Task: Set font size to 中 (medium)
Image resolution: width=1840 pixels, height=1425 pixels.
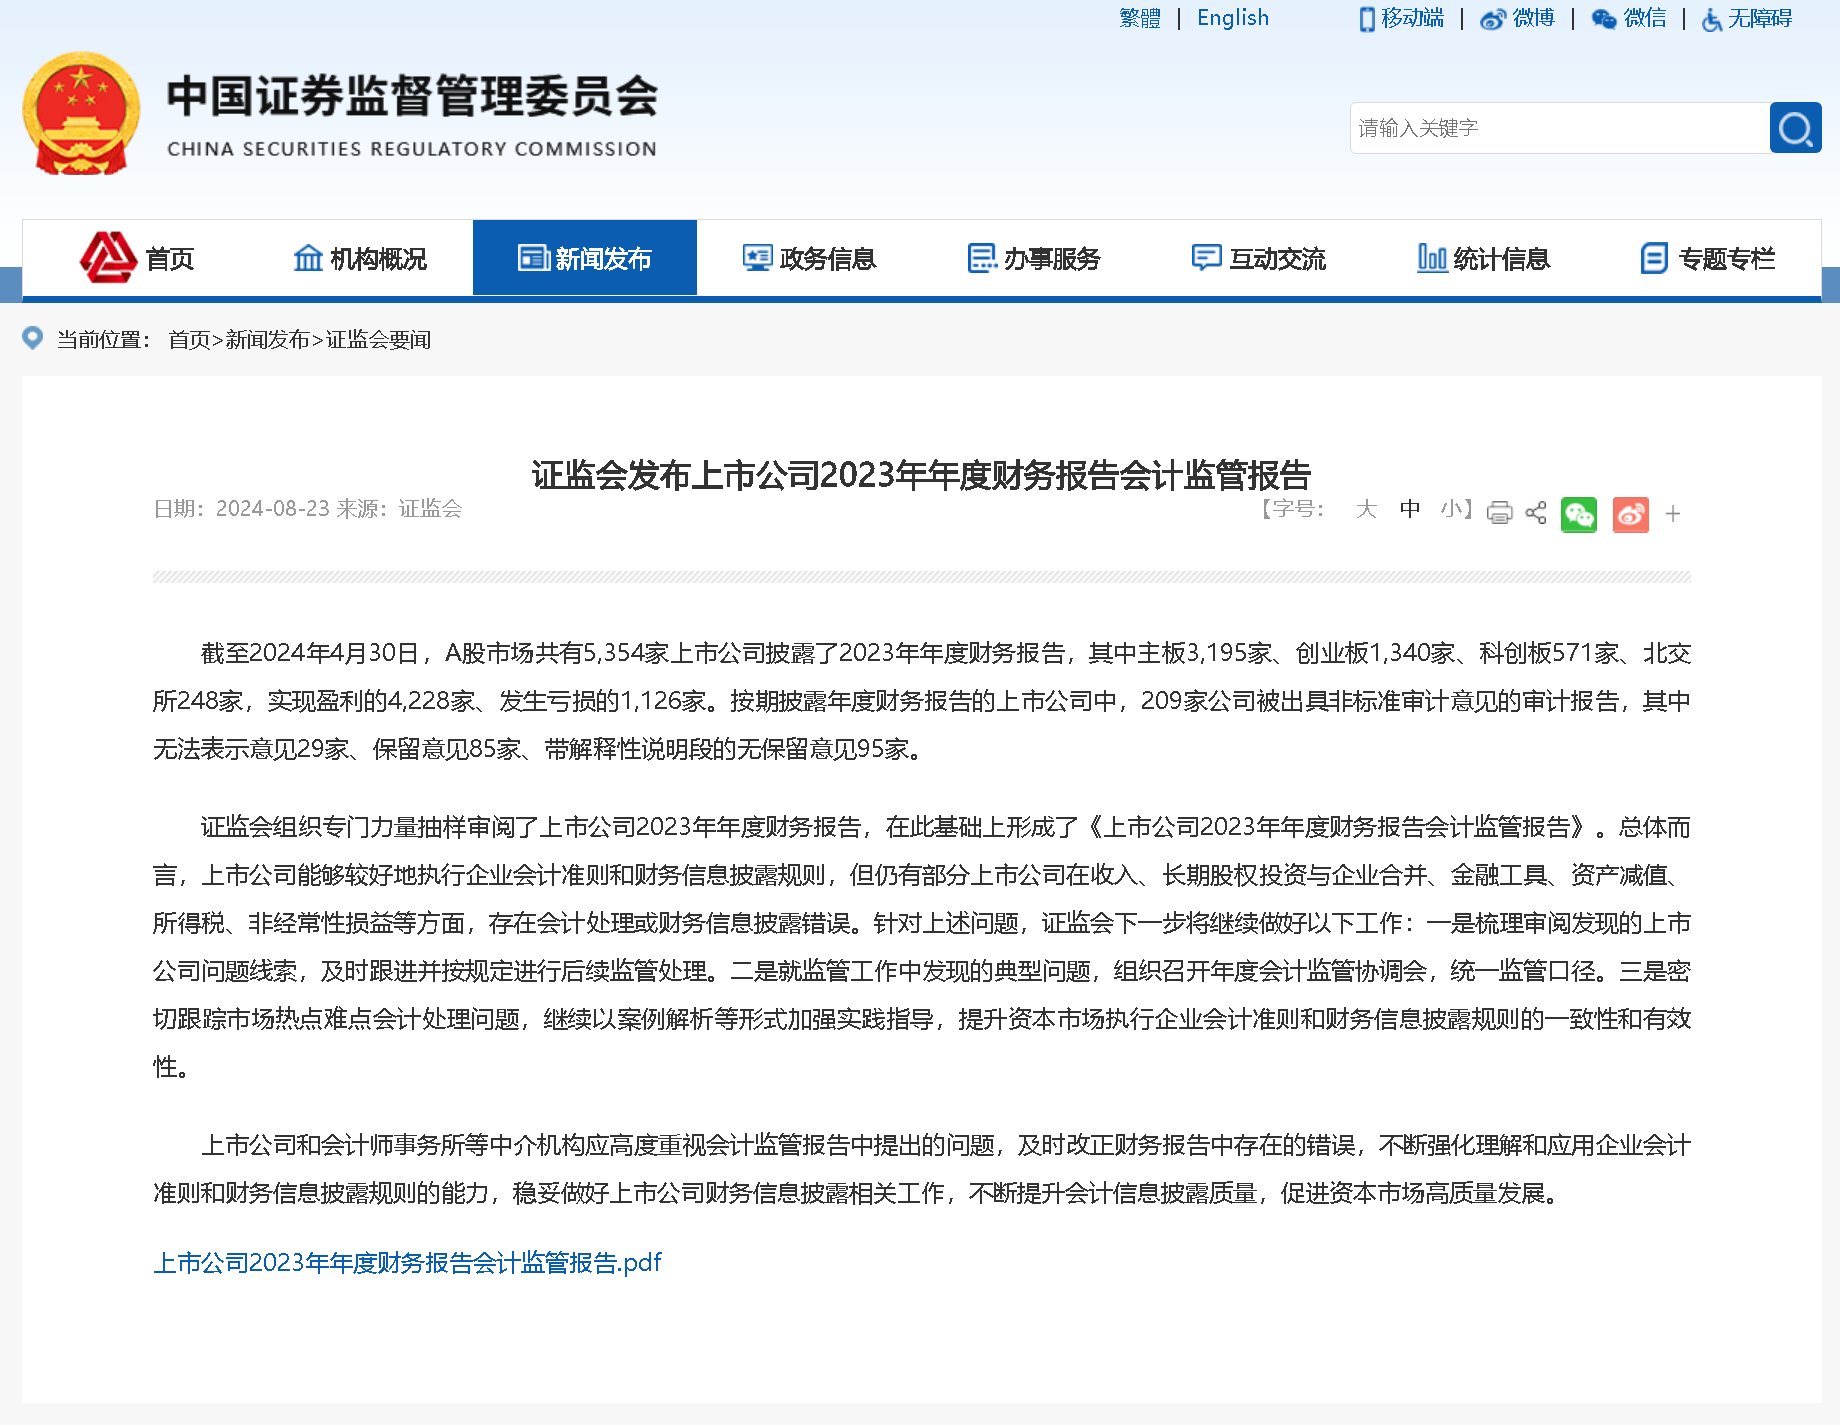Action: point(1410,509)
